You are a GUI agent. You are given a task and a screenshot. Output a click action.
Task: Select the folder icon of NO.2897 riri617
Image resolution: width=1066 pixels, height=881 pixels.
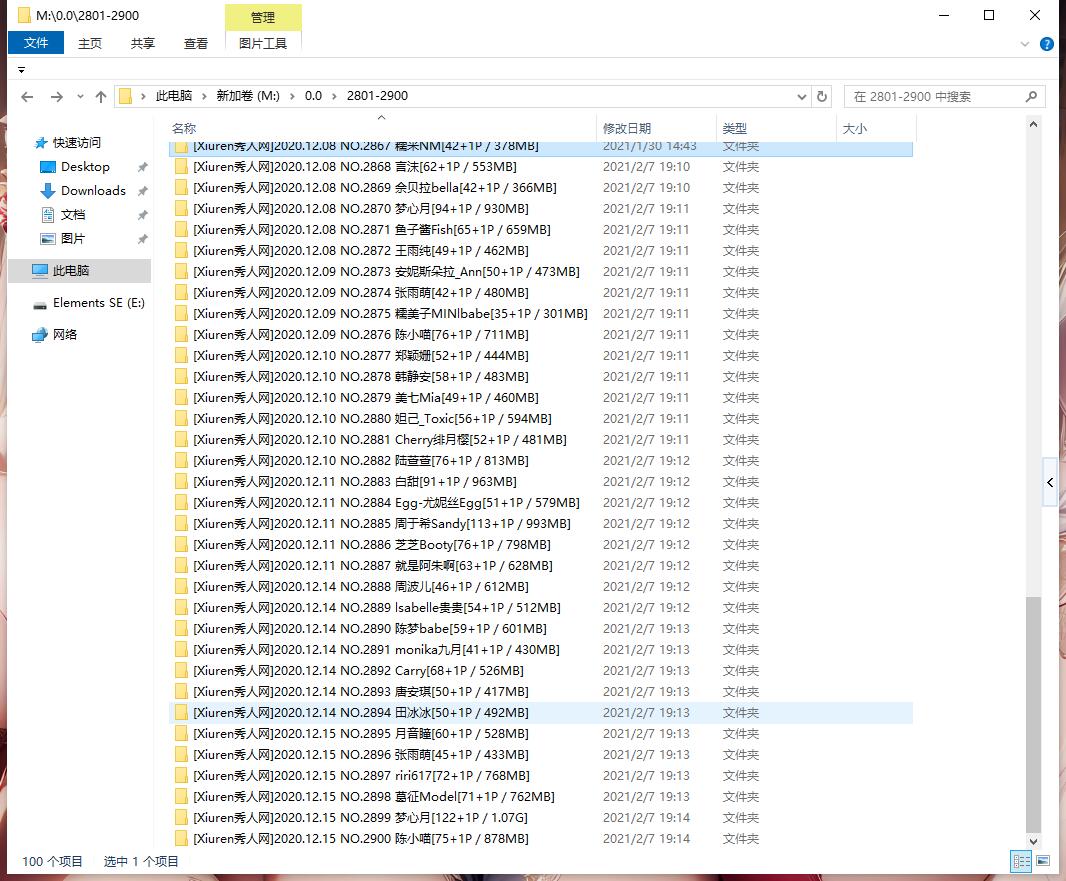click(x=181, y=776)
